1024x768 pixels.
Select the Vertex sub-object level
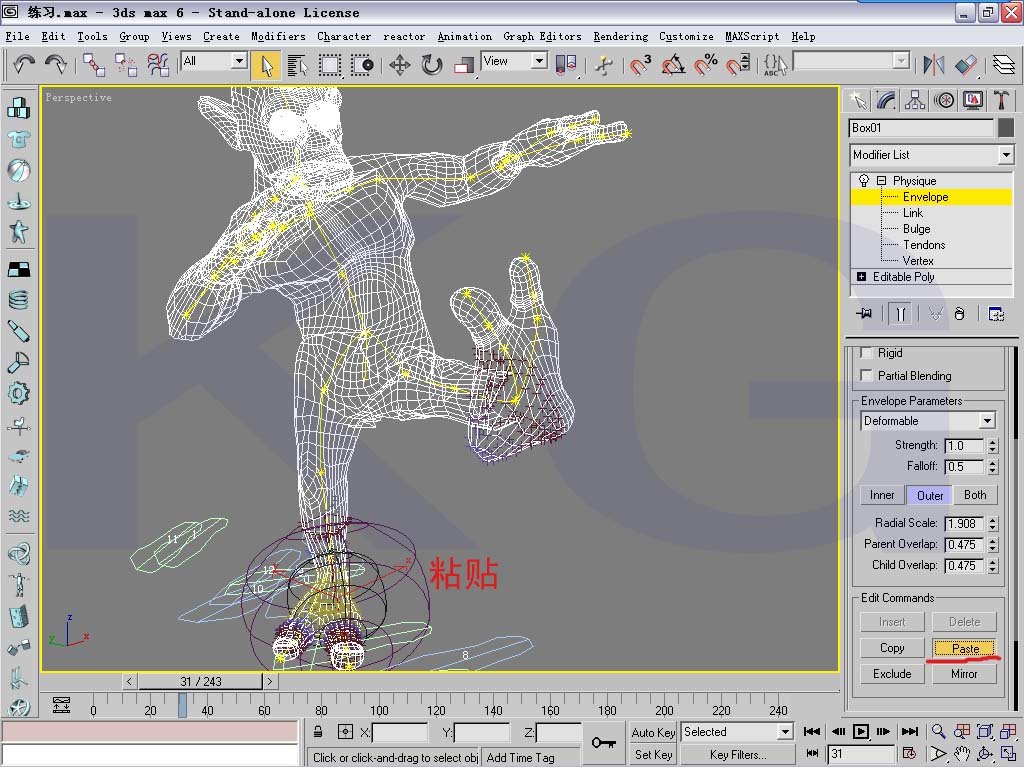click(x=918, y=261)
